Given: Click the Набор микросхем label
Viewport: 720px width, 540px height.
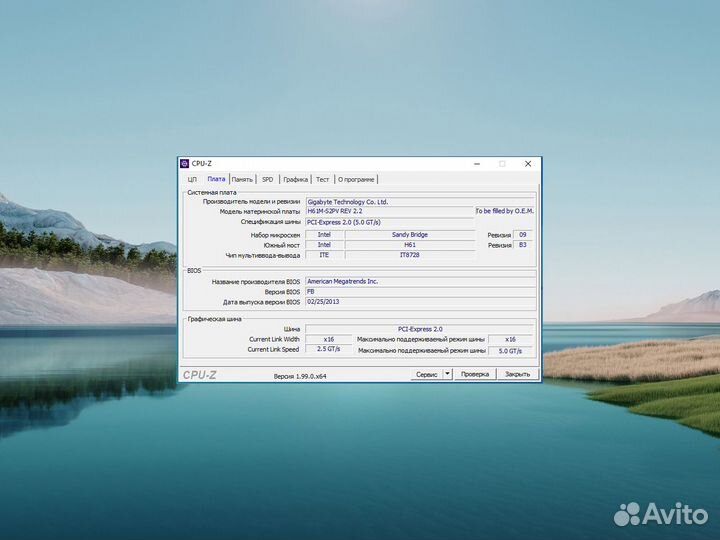Looking at the screenshot, I should pos(275,235).
